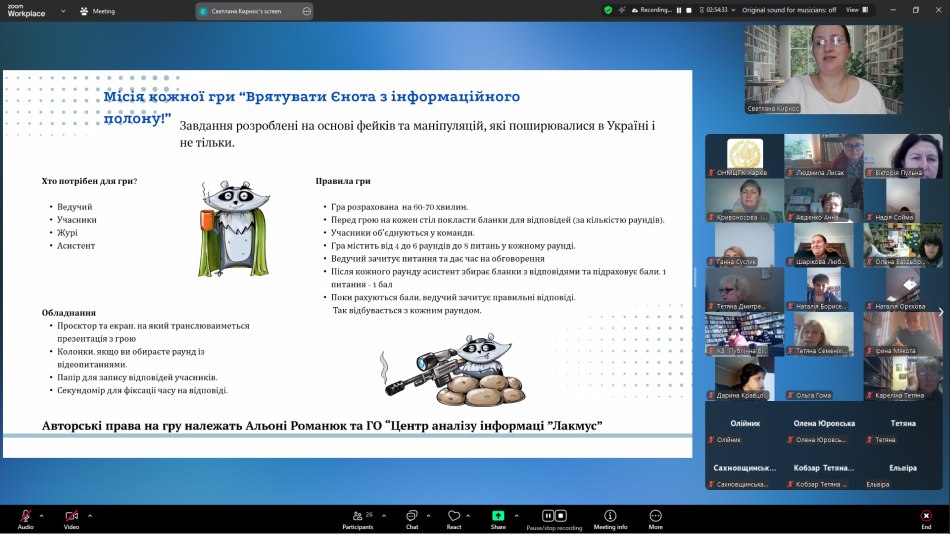Click the red End meeting button
This screenshot has width=950, height=534.
click(x=926, y=517)
